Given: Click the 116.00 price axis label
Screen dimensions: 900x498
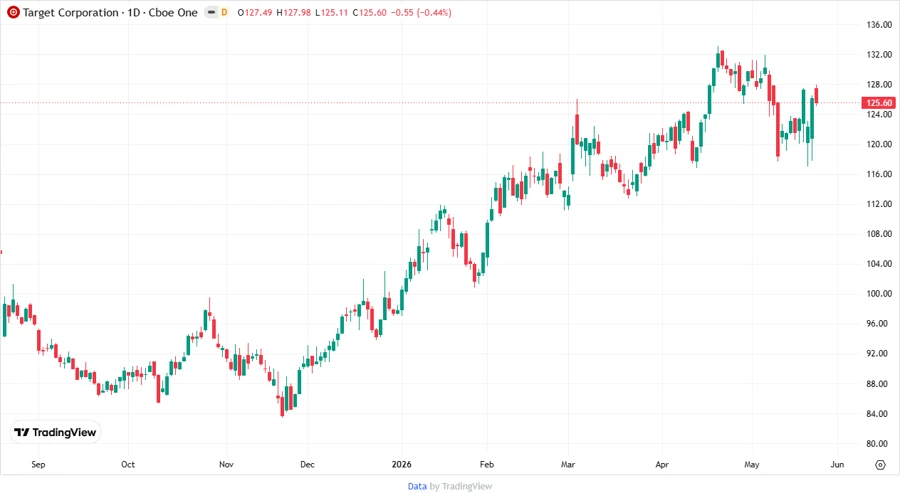Looking at the screenshot, I should pyautogui.click(x=879, y=174).
